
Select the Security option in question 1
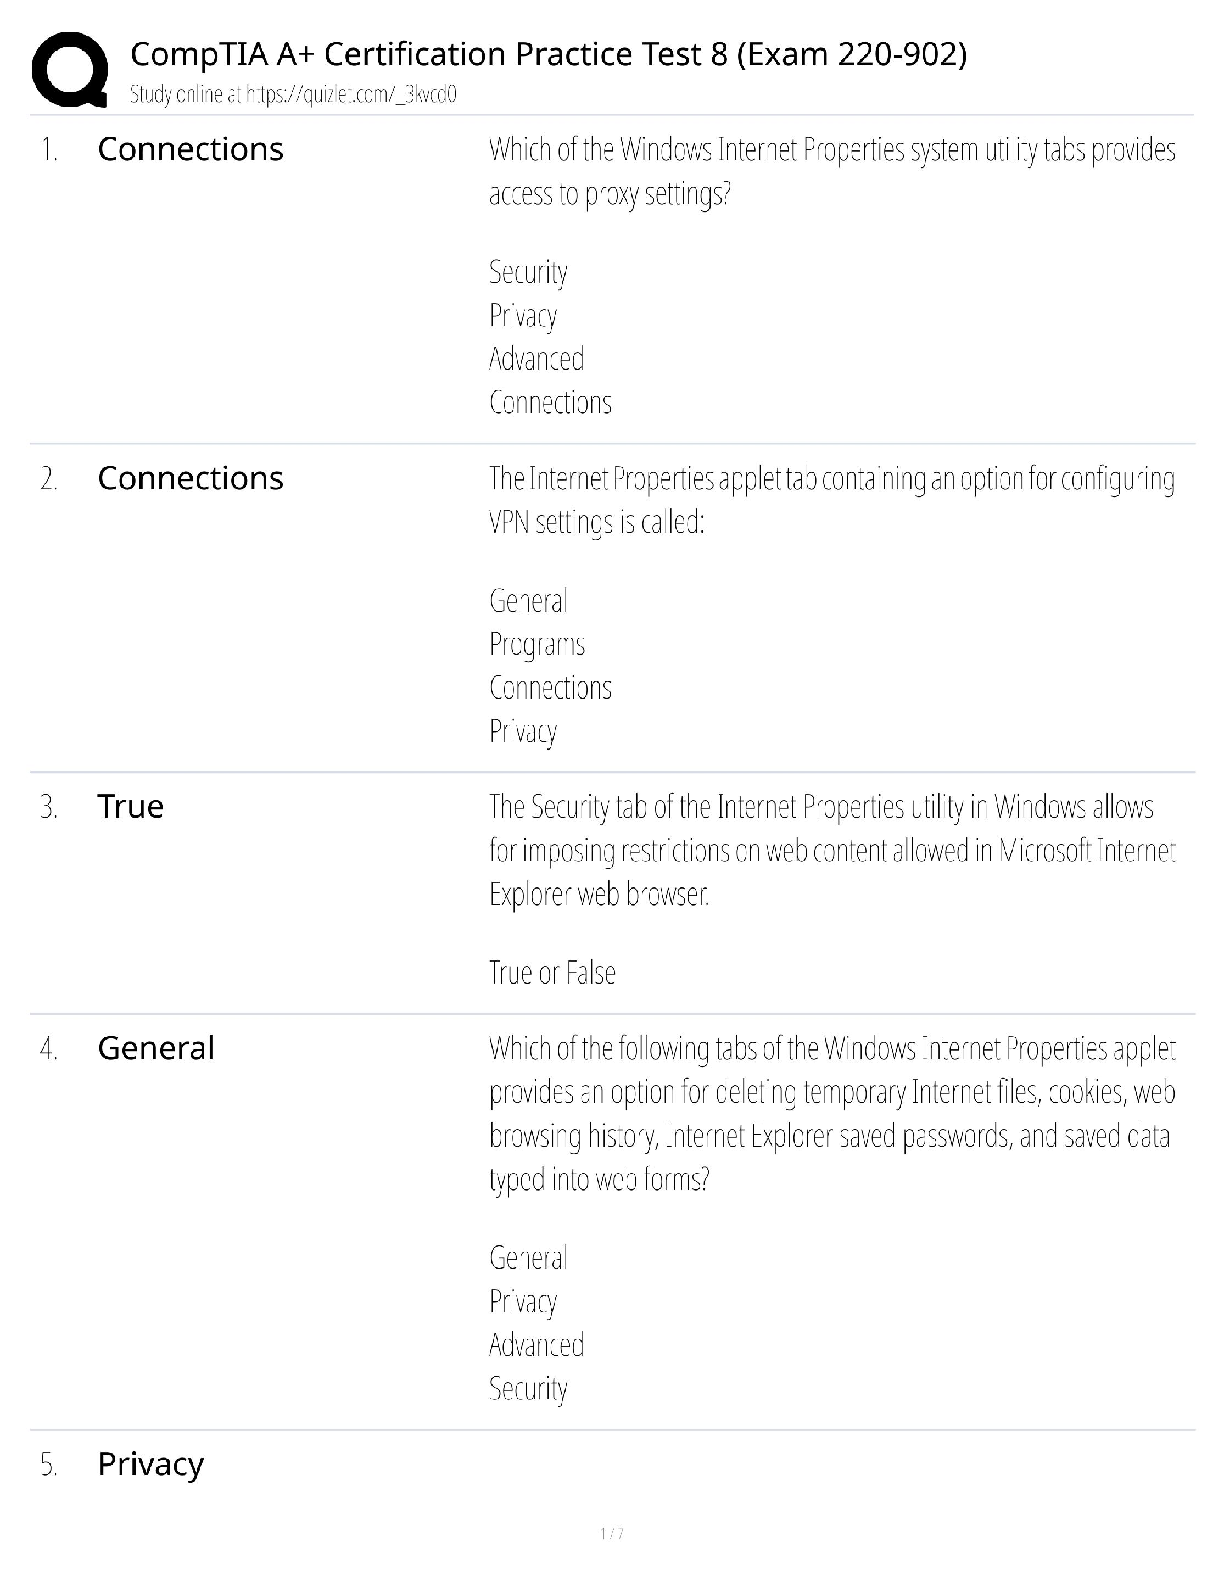tap(528, 272)
